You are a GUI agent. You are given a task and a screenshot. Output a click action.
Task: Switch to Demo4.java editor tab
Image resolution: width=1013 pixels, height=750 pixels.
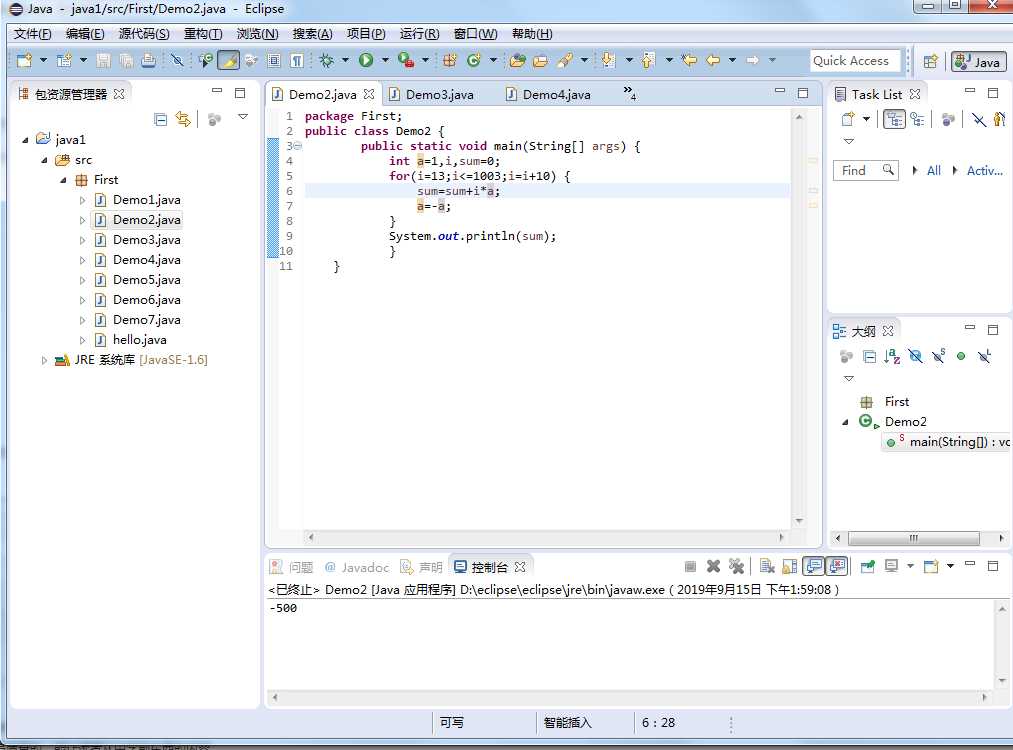tap(556, 94)
